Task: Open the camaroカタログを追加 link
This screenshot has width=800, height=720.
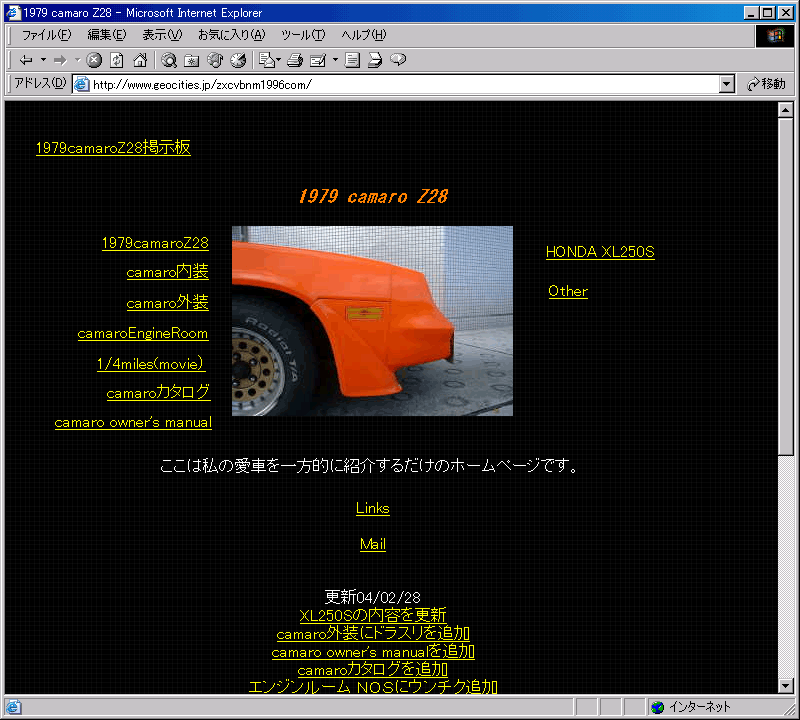Action: [373, 669]
